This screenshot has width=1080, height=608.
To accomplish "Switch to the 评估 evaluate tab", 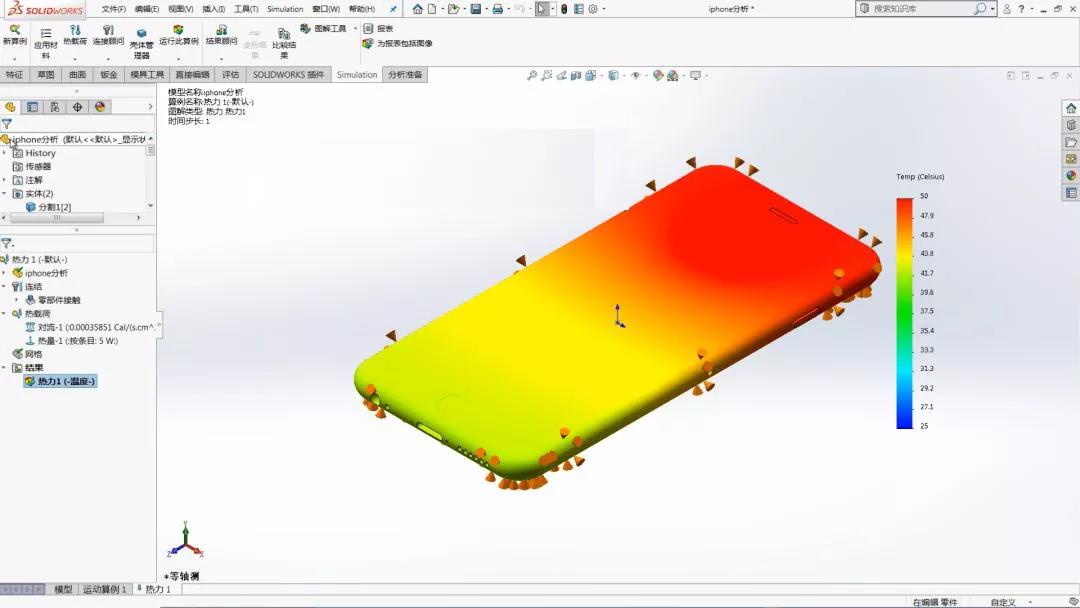I will (231, 74).
